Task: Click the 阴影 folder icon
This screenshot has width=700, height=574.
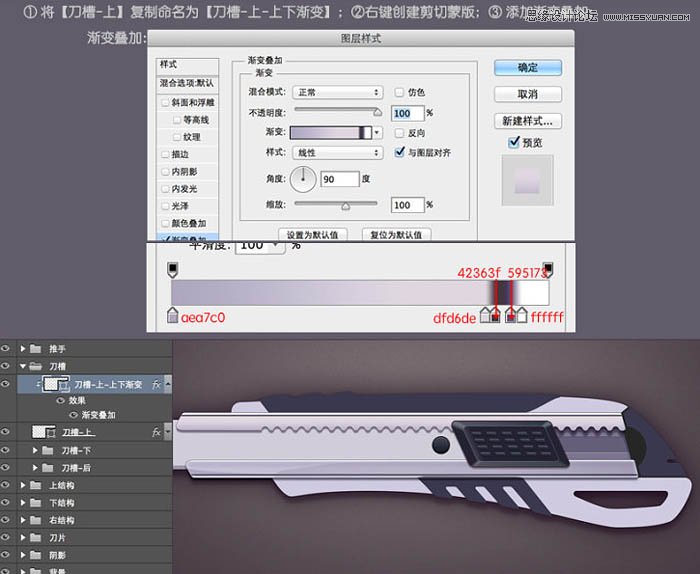Action: [x=35, y=555]
